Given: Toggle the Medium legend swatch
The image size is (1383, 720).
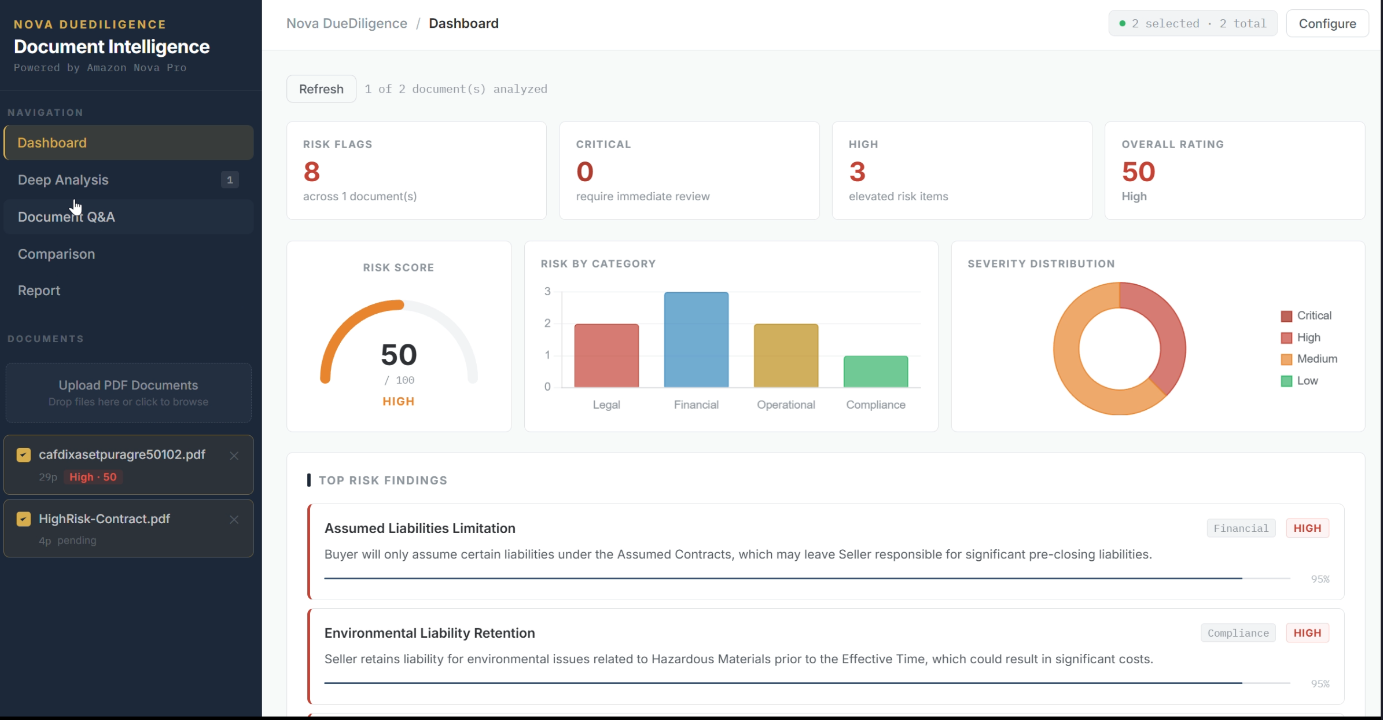Looking at the screenshot, I should [1286, 359].
